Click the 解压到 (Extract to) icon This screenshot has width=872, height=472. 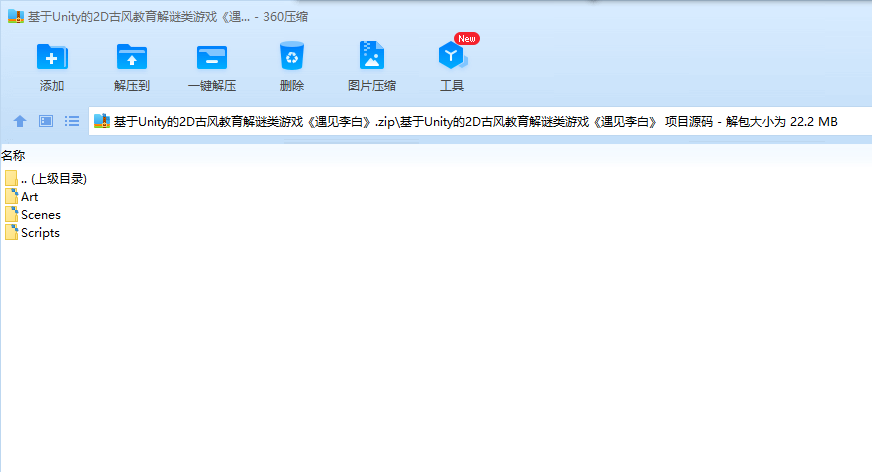click(132, 57)
